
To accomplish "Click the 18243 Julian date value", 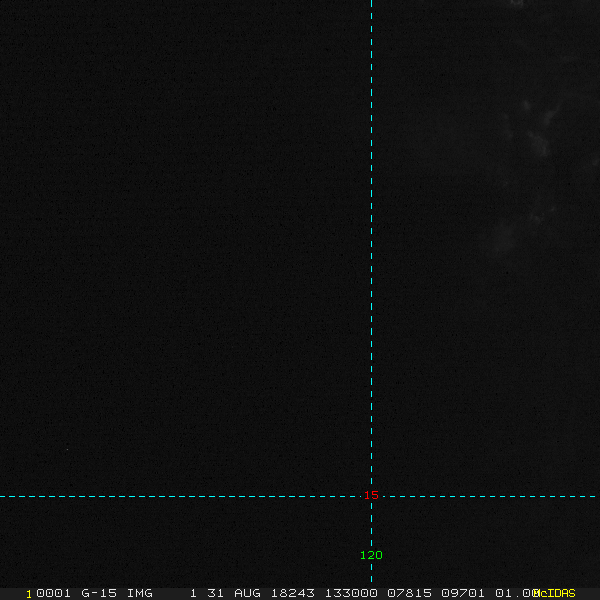I will [x=293, y=593].
